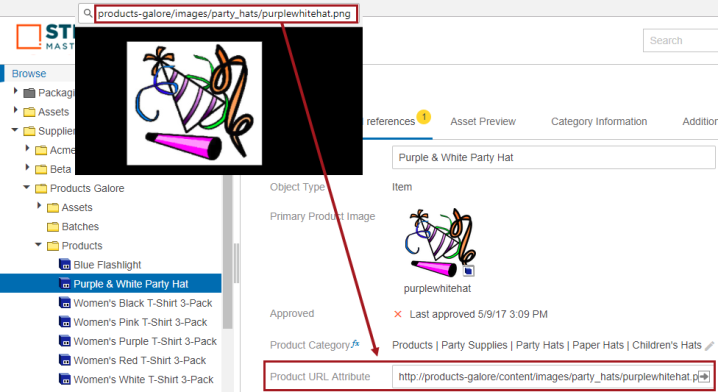Click the yellow references count badge
718x392 pixels.
point(424,117)
